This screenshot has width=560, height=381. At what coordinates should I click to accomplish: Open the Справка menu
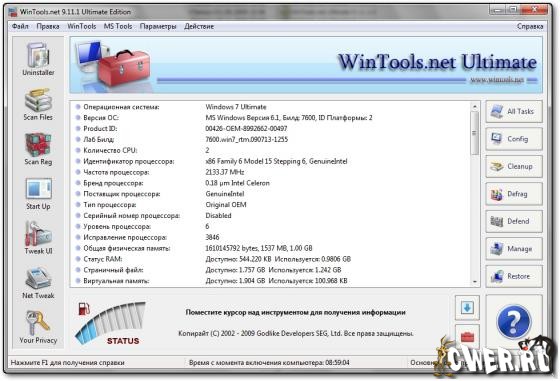[530, 26]
